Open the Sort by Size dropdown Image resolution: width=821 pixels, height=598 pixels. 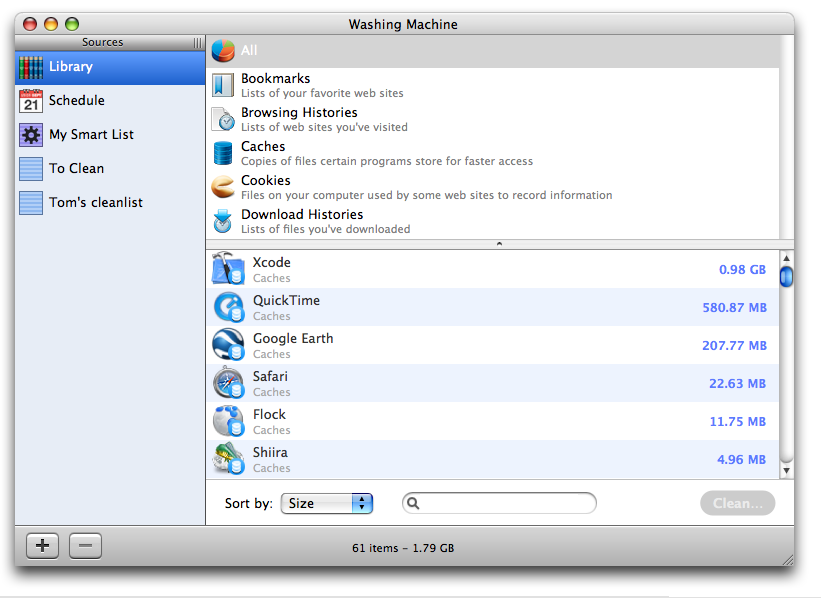point(327,503)
